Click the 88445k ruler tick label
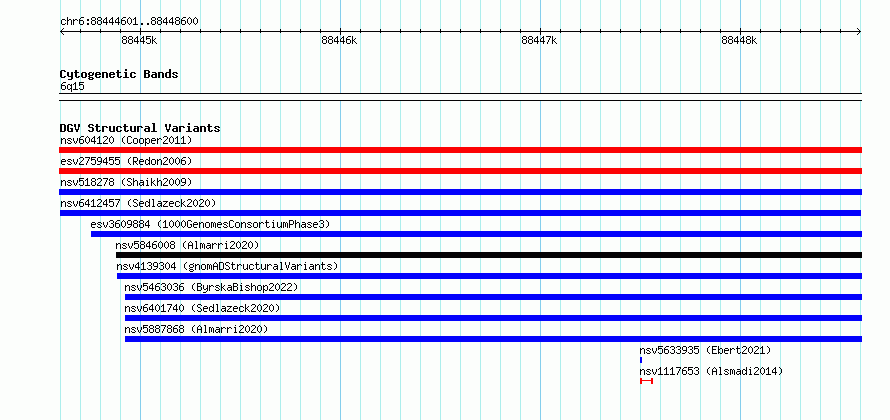This screenshot has height=420, width=890. click(139, 41)
